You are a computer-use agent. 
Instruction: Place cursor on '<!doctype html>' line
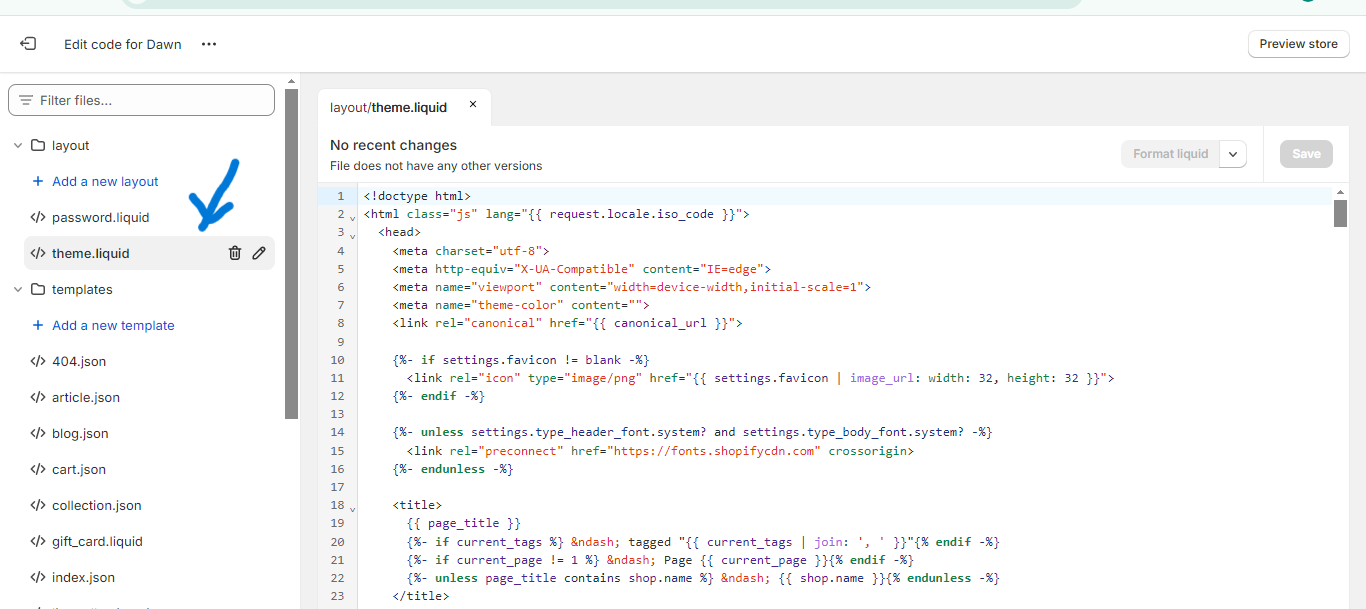[417, 196]
